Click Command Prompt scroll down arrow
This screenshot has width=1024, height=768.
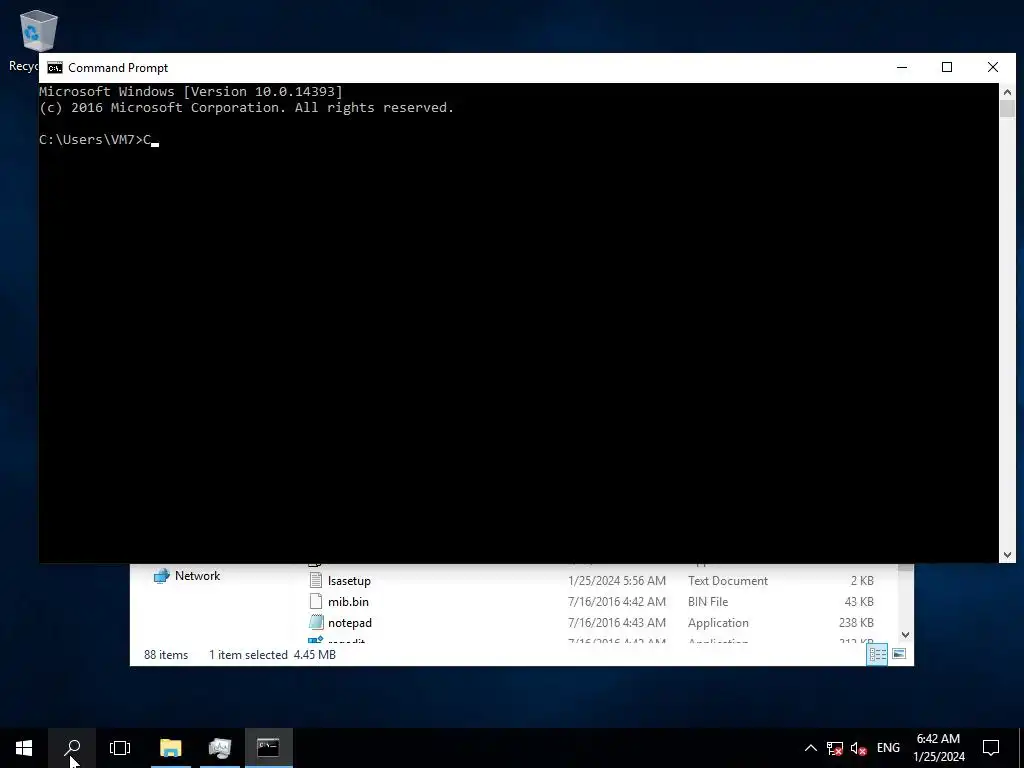click(1007, 555)
